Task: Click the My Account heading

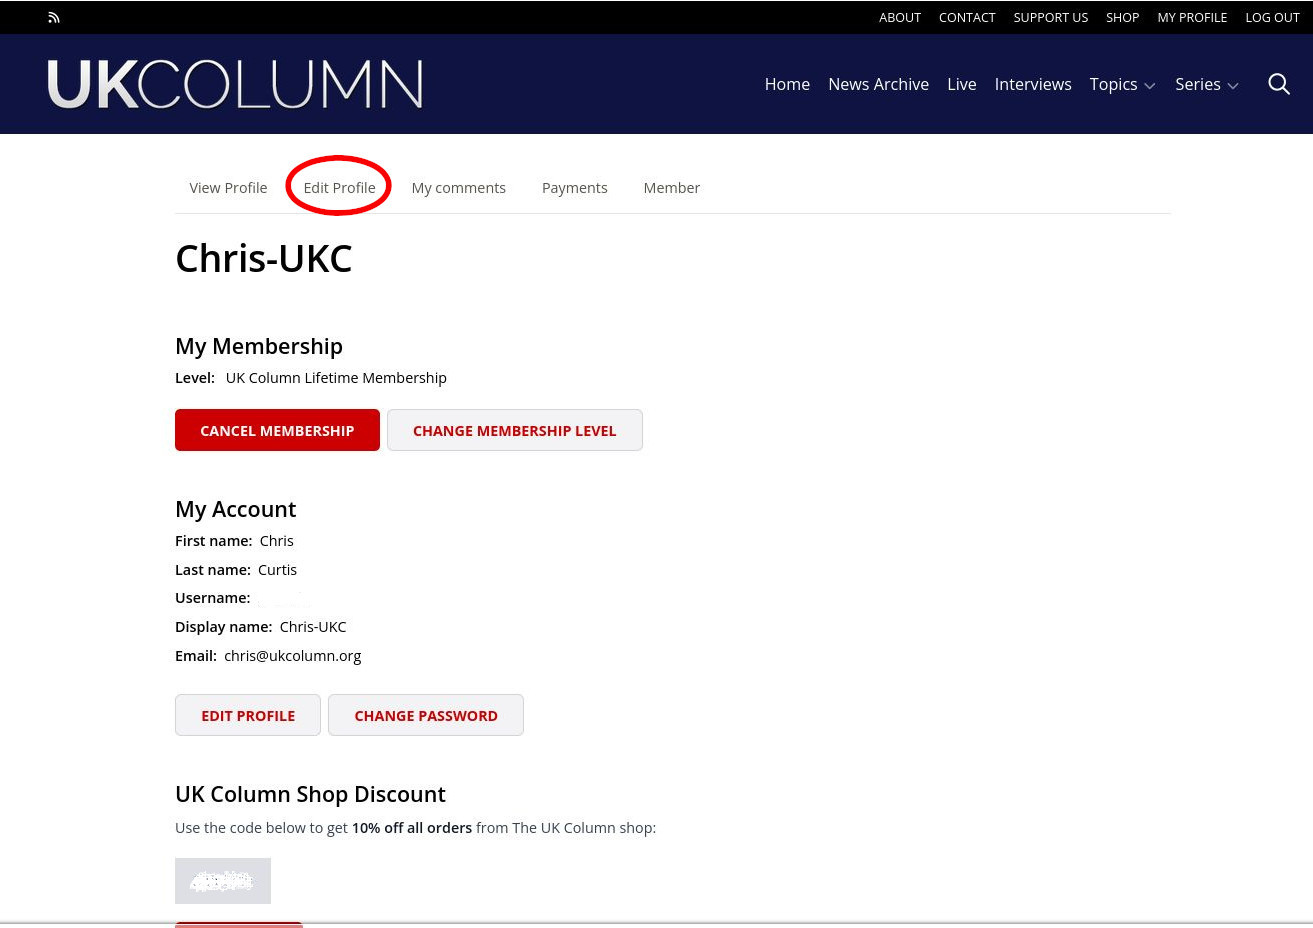Action: pos(236,509)
